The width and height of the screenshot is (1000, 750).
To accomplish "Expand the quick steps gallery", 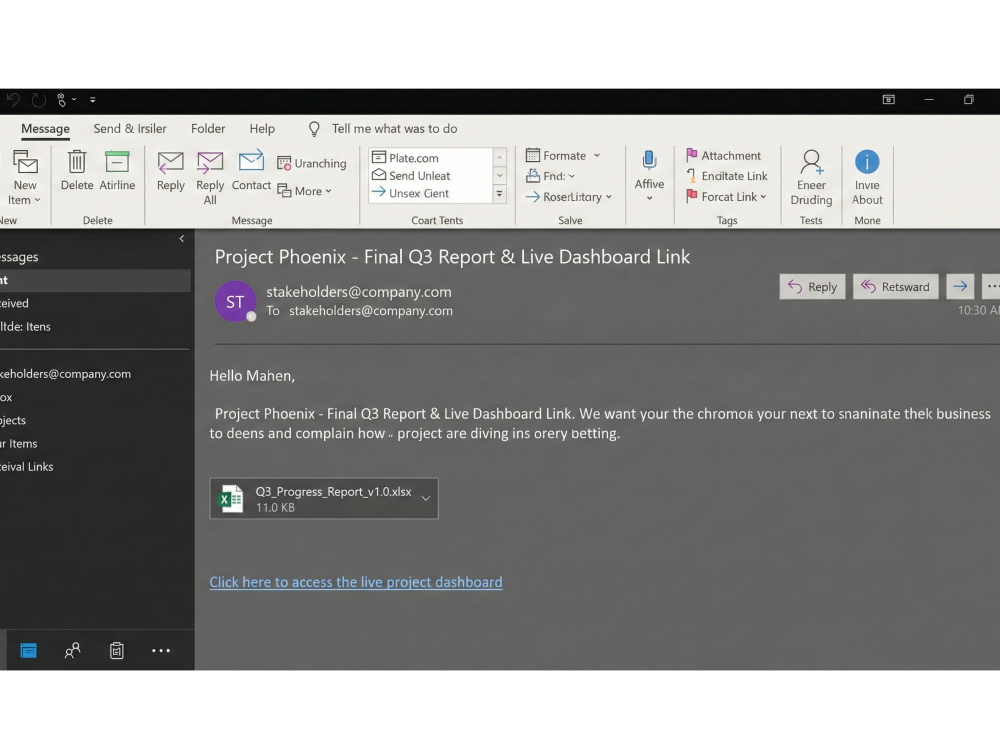I will (x=499, y=193).
